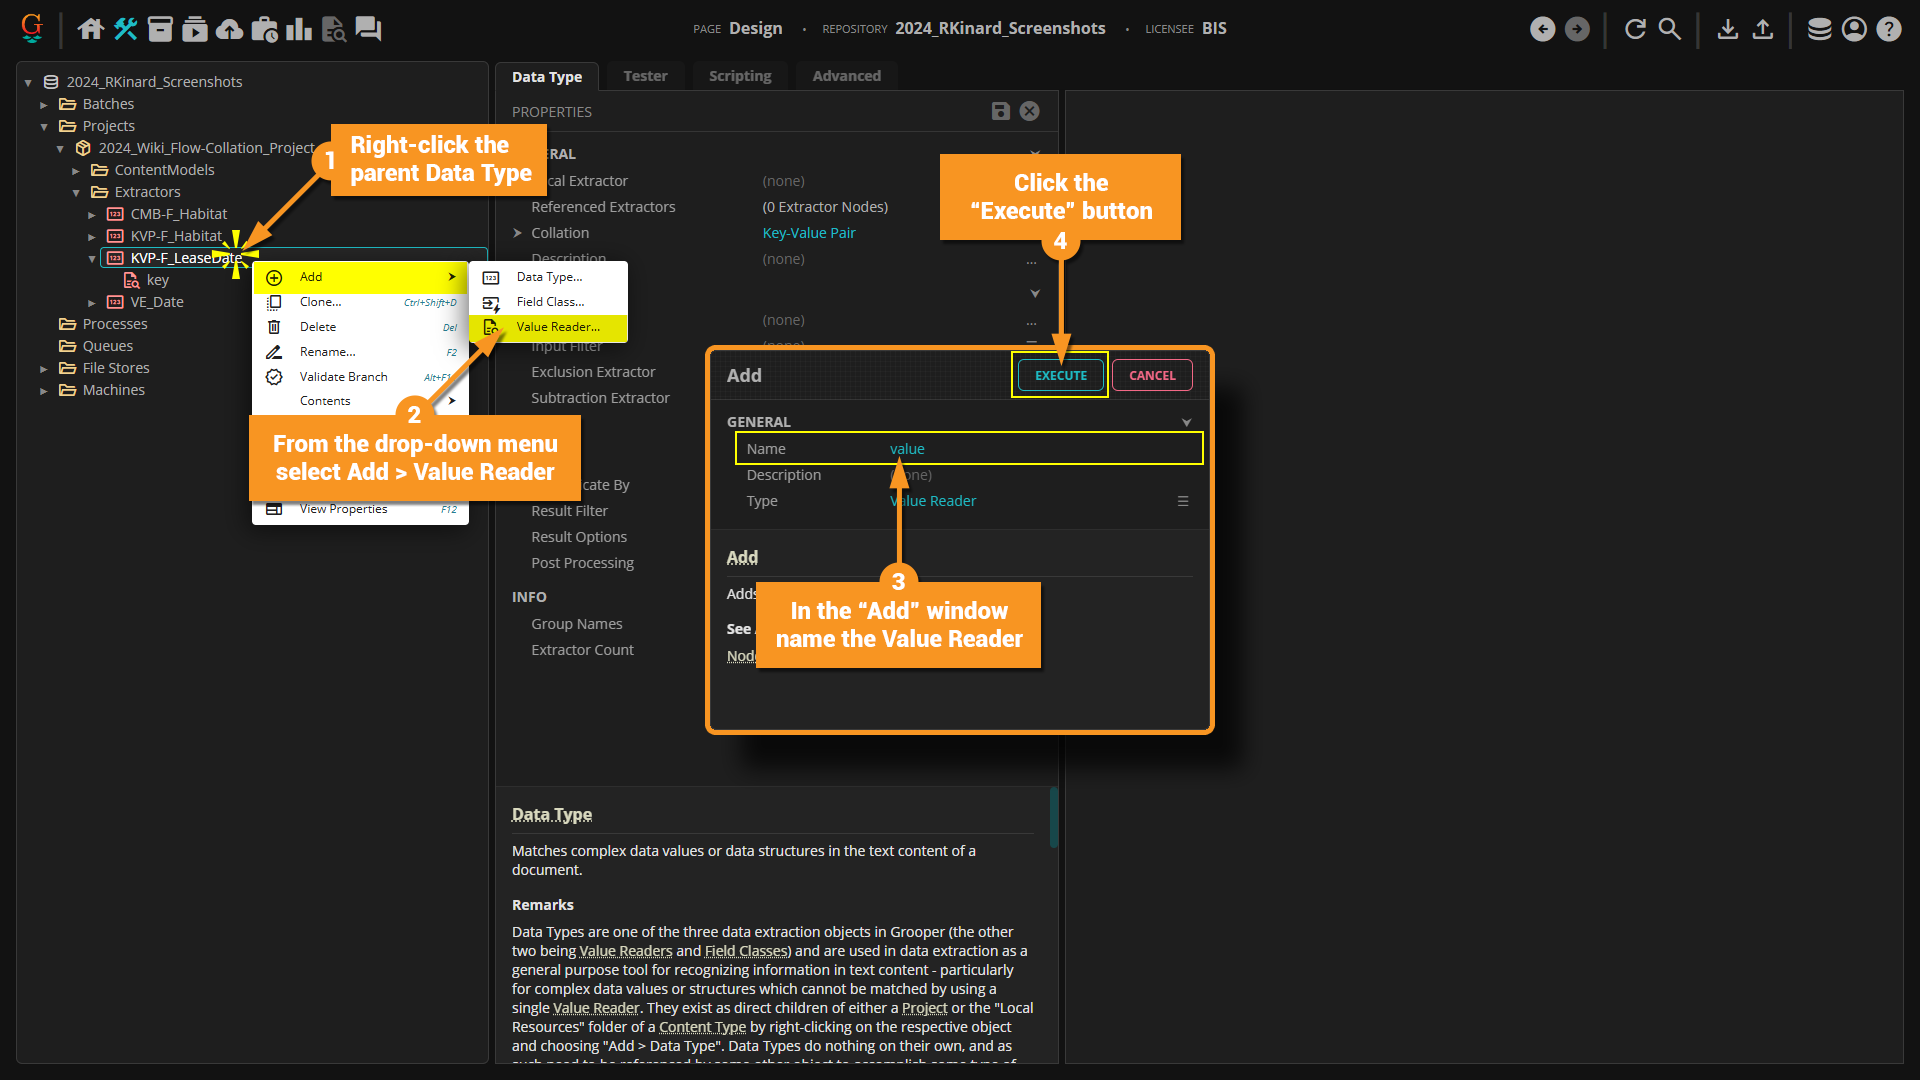Expand the CMB-F_Habitat tree node

(x=92, y=214)
